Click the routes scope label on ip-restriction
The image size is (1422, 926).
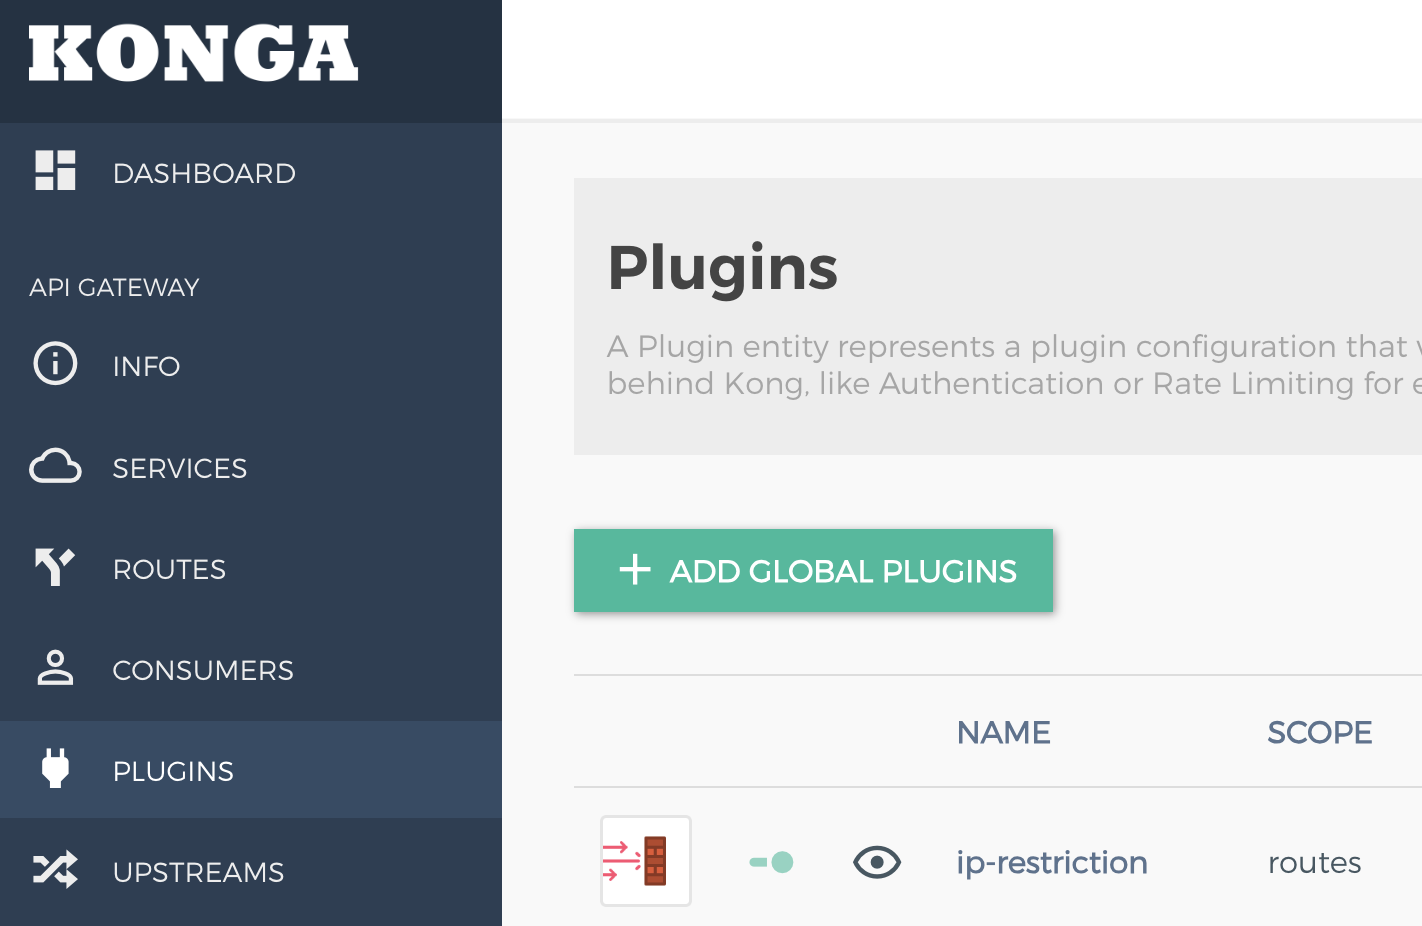[1314, 862]
